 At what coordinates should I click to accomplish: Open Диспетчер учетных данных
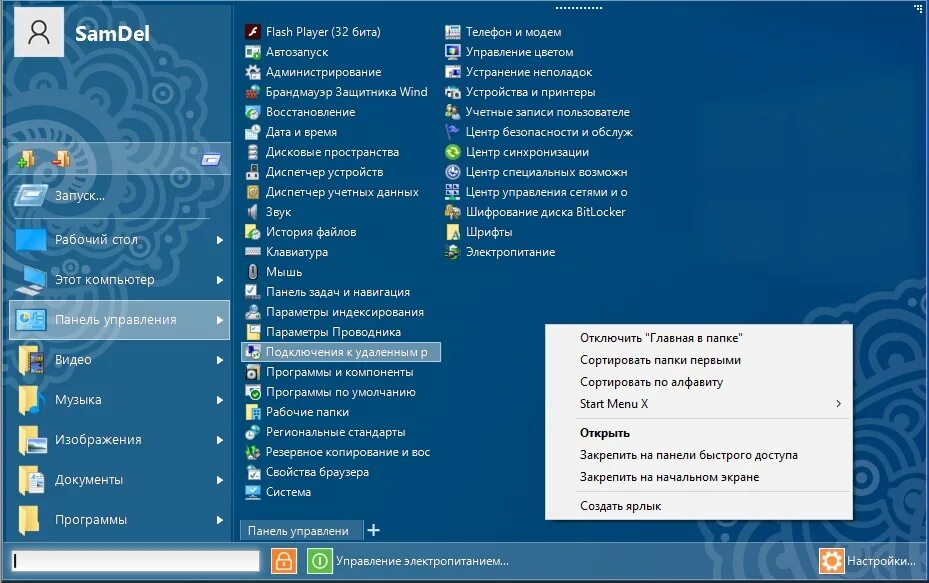pos(332,192)
